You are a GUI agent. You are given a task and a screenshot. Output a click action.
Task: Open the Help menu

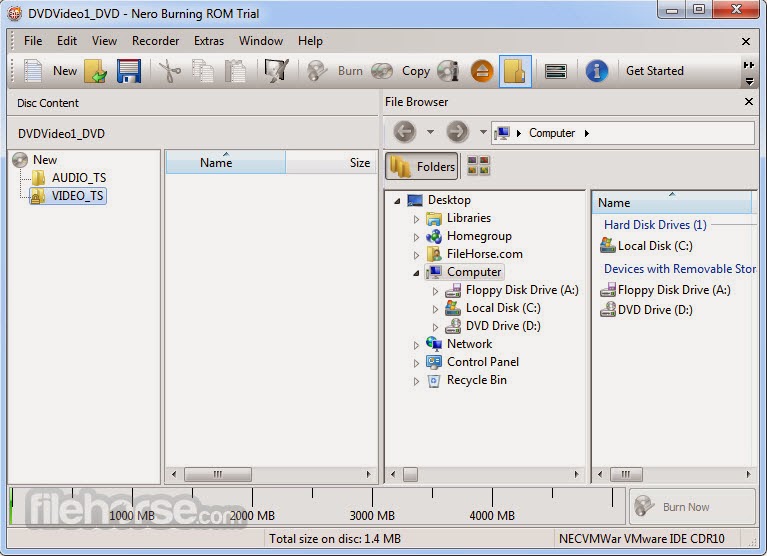coord(310,41)
